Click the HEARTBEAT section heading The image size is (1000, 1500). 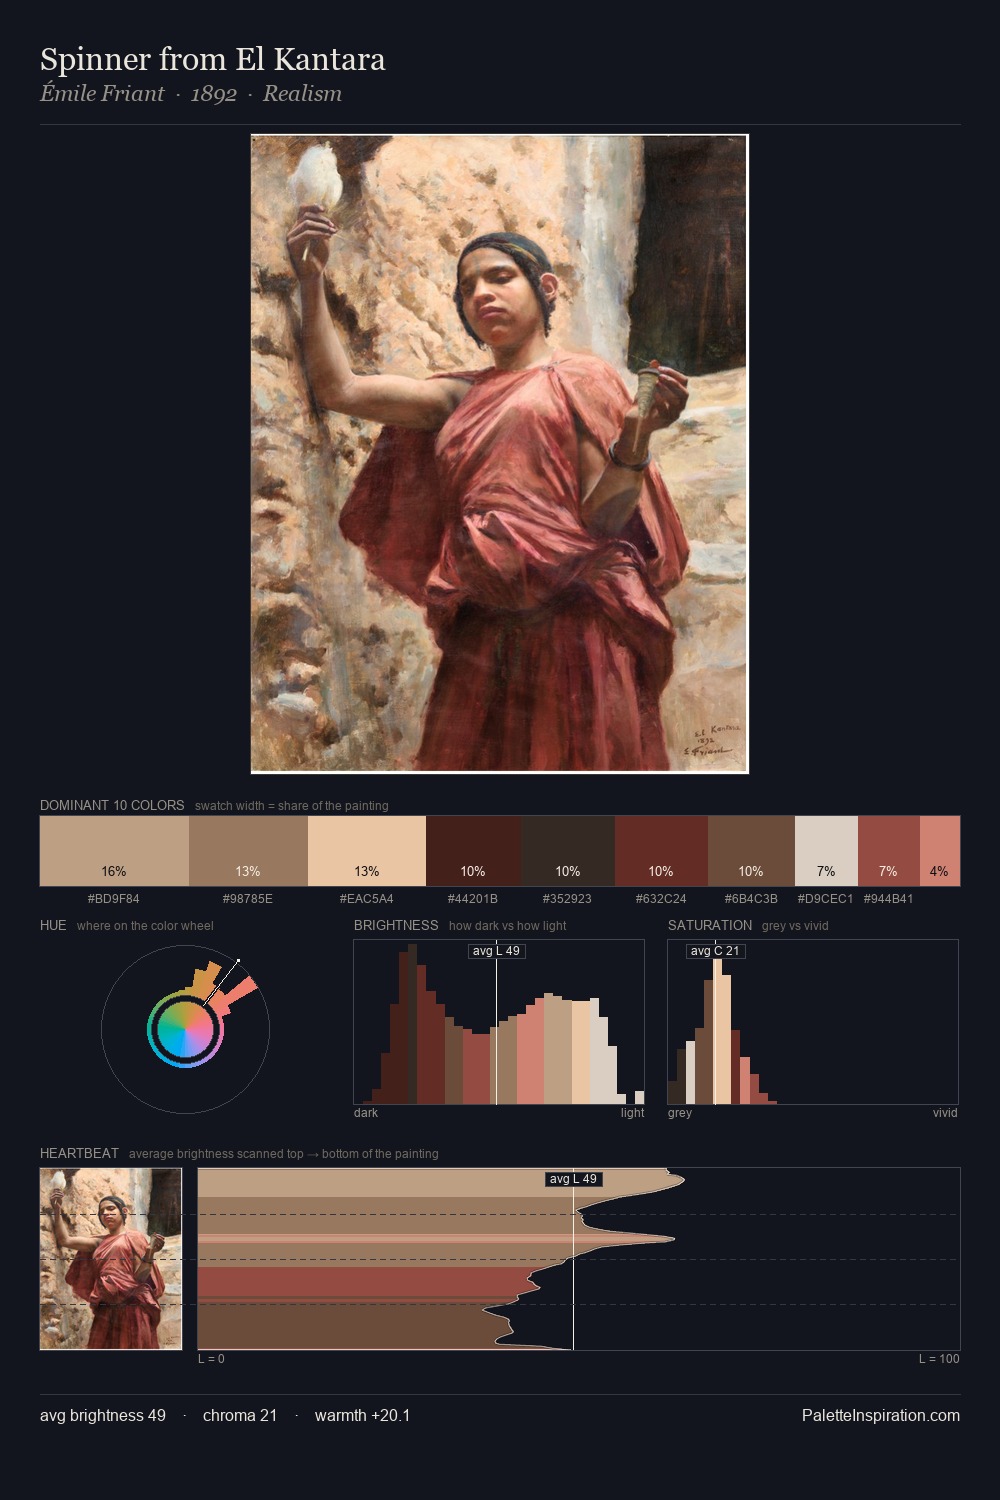coord(79,1154)
